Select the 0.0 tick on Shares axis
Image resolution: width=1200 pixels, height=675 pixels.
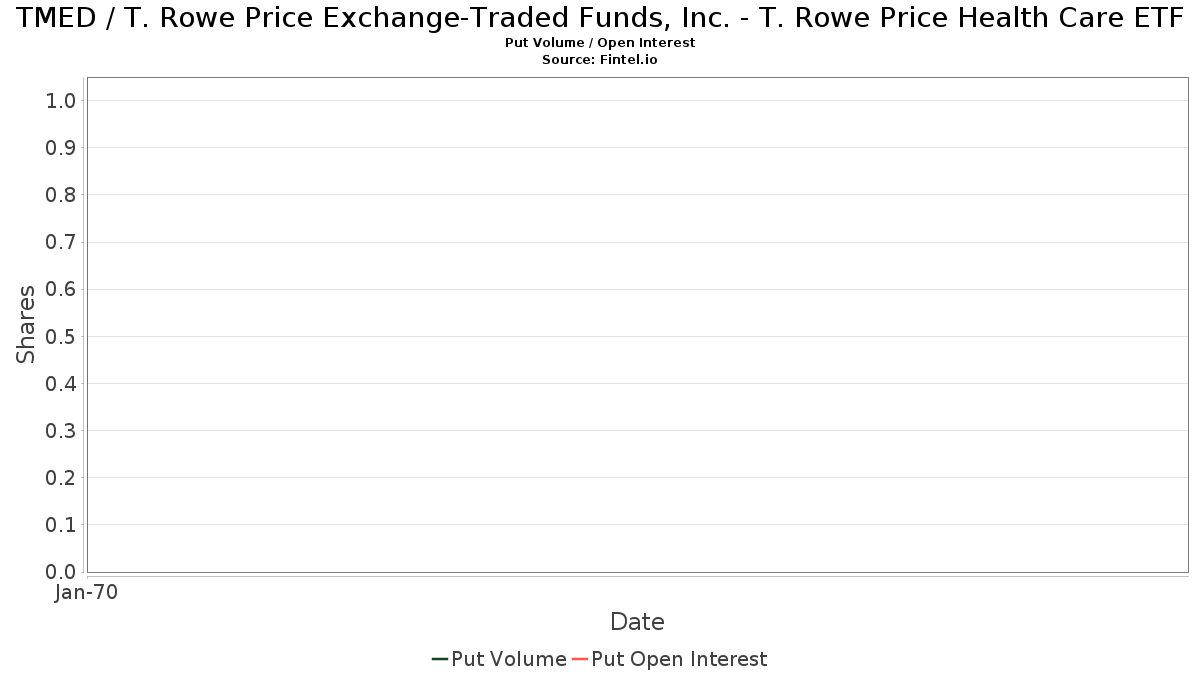[x=61, y=572]
